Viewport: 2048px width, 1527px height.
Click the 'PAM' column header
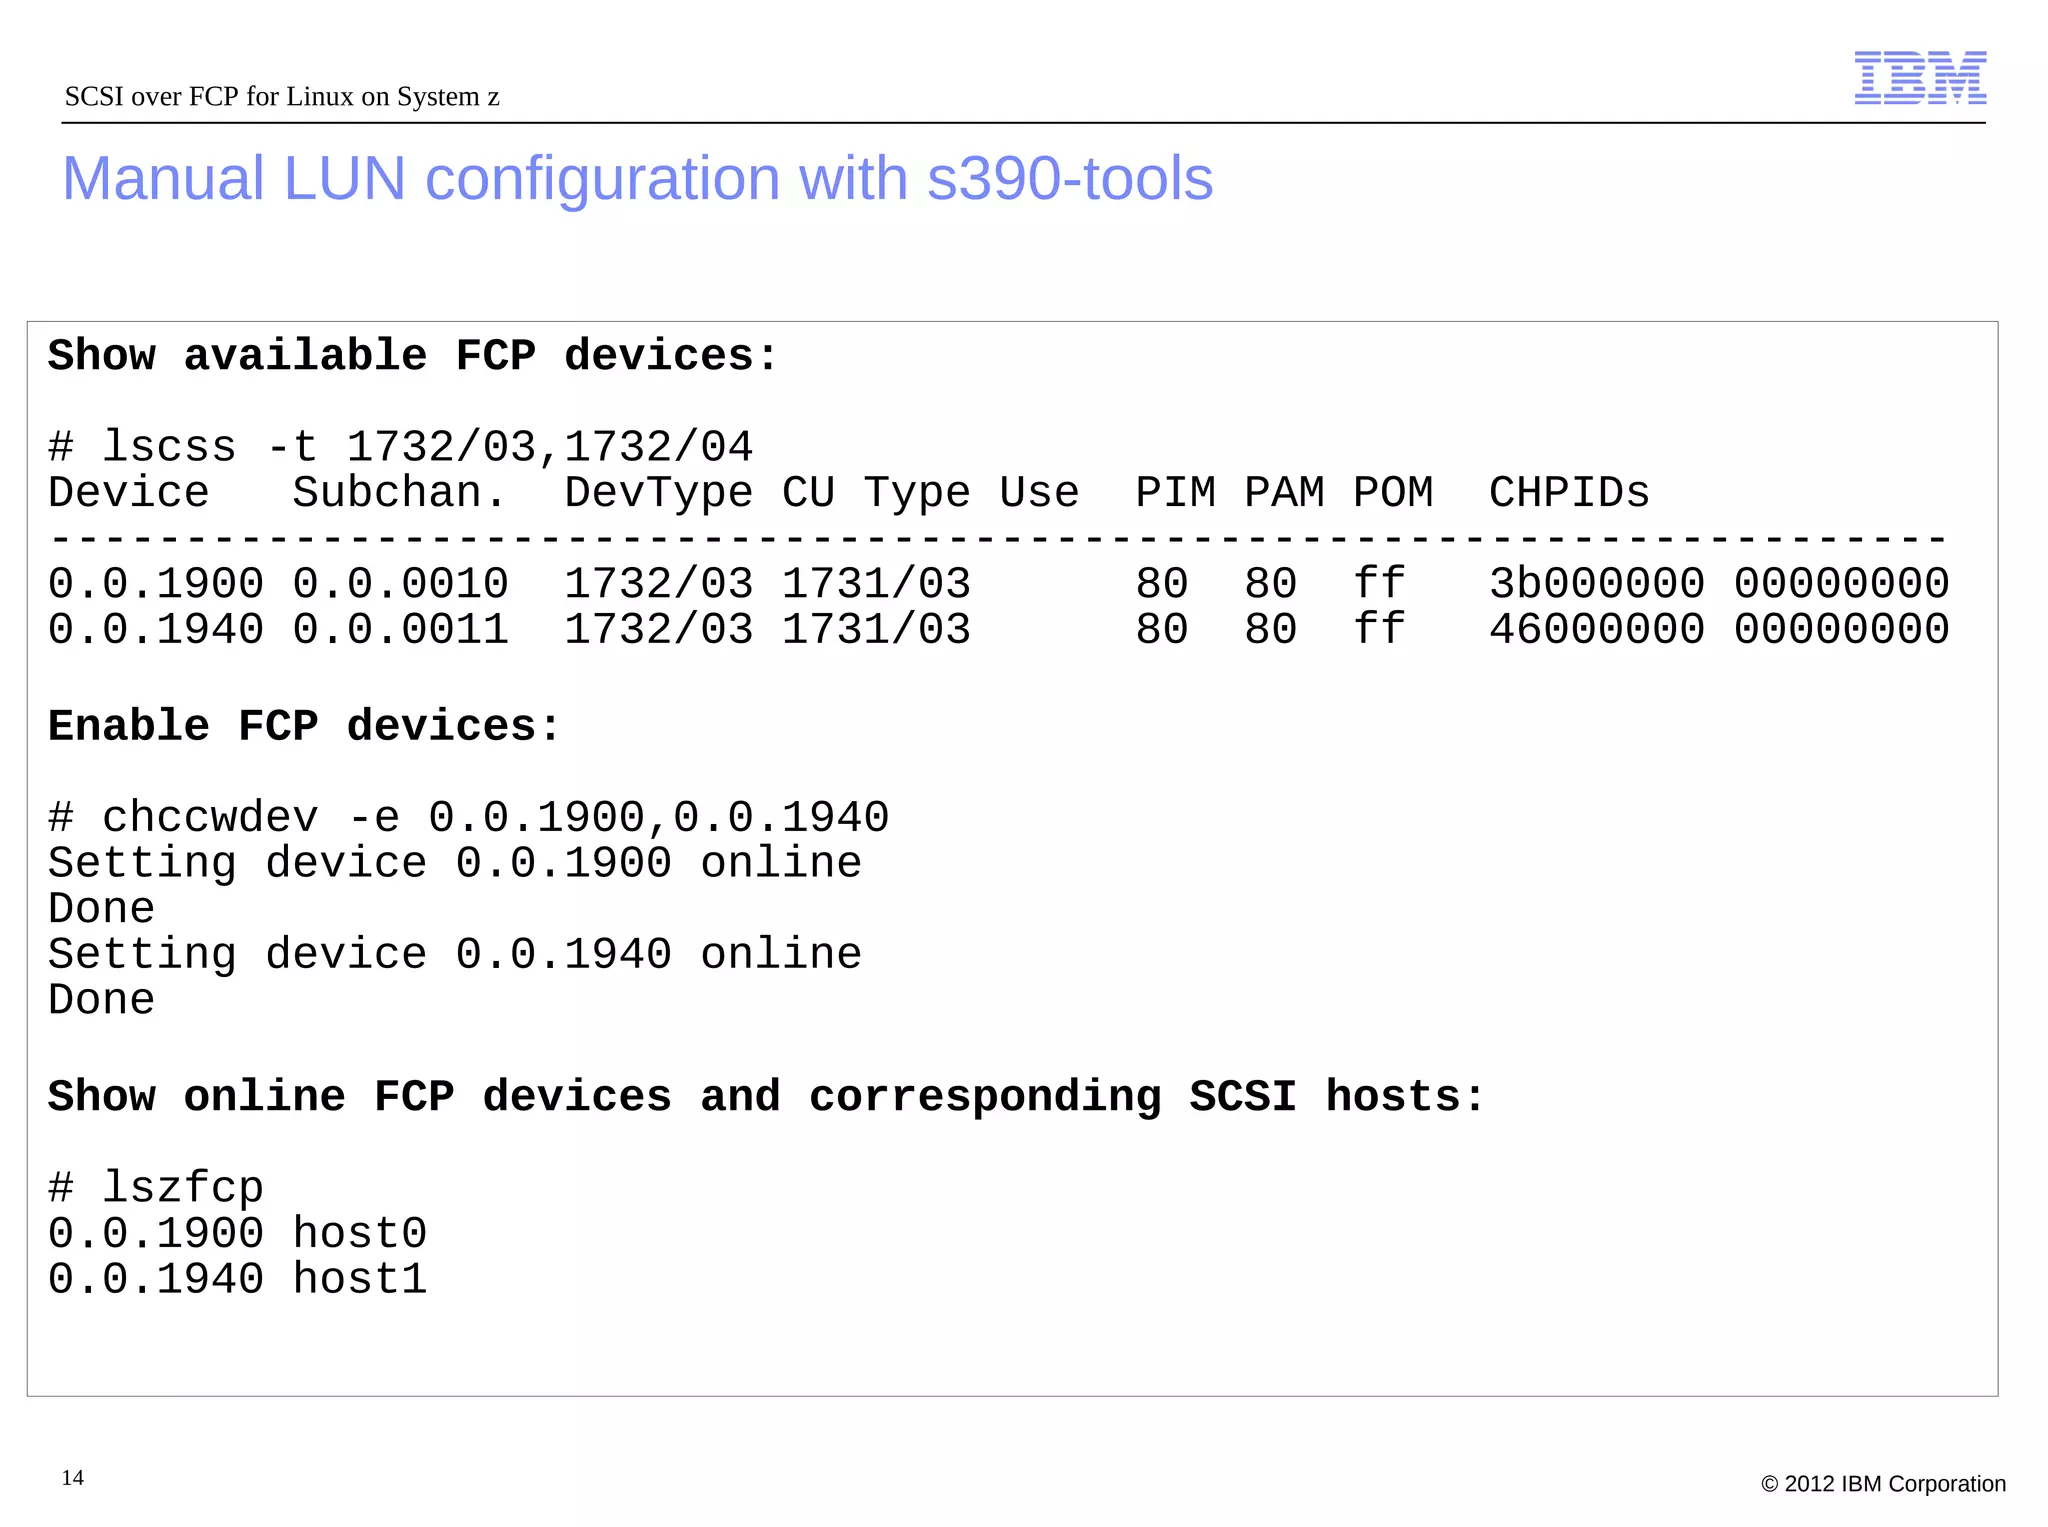click(1284, 493)
